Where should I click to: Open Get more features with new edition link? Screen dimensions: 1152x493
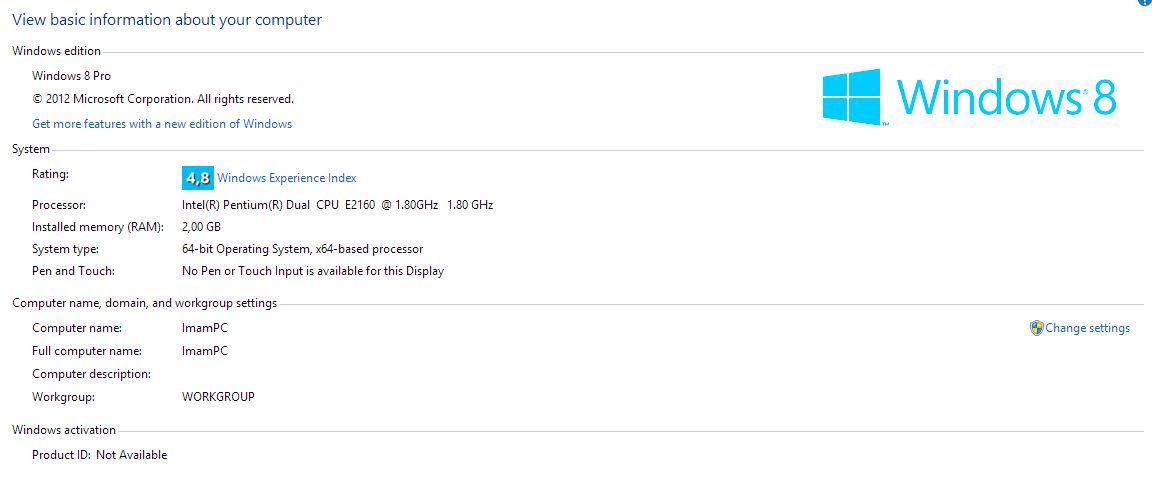point(162,124)
